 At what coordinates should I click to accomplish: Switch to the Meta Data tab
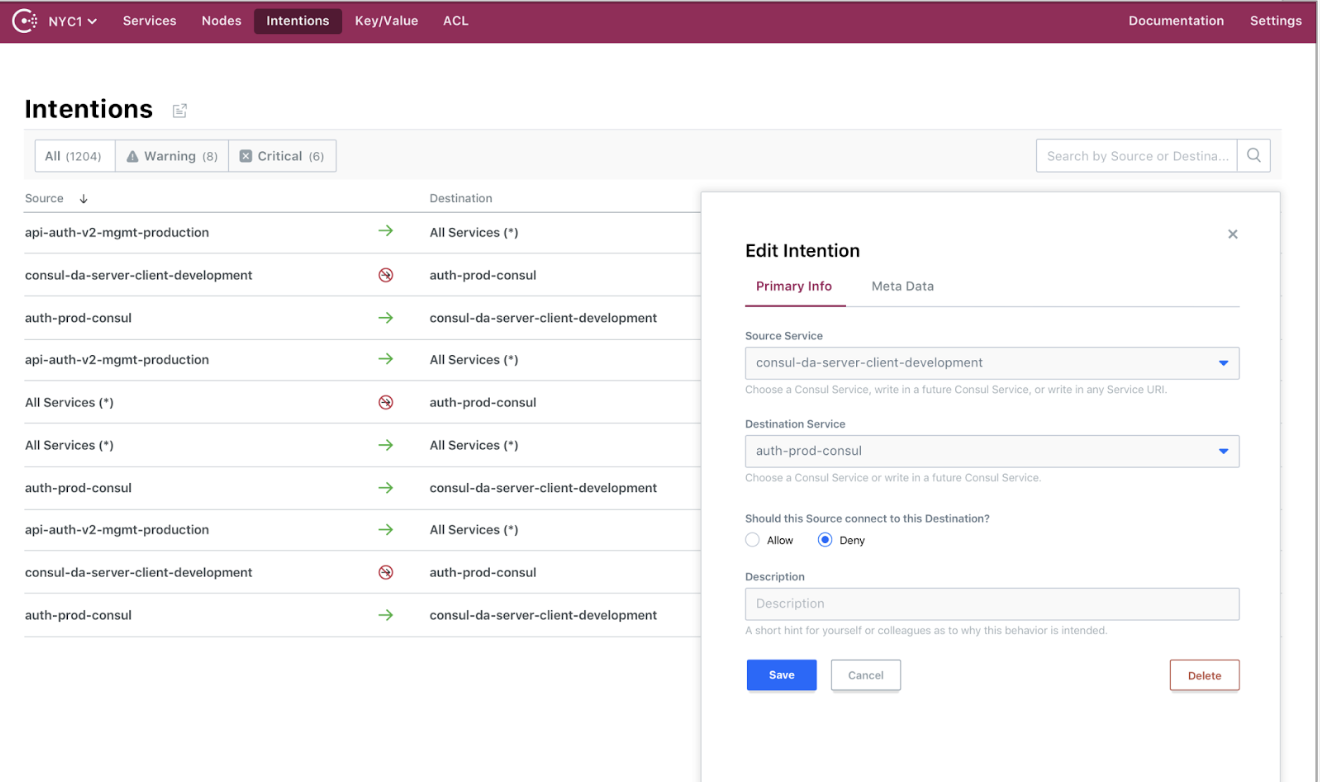point(902,286)
